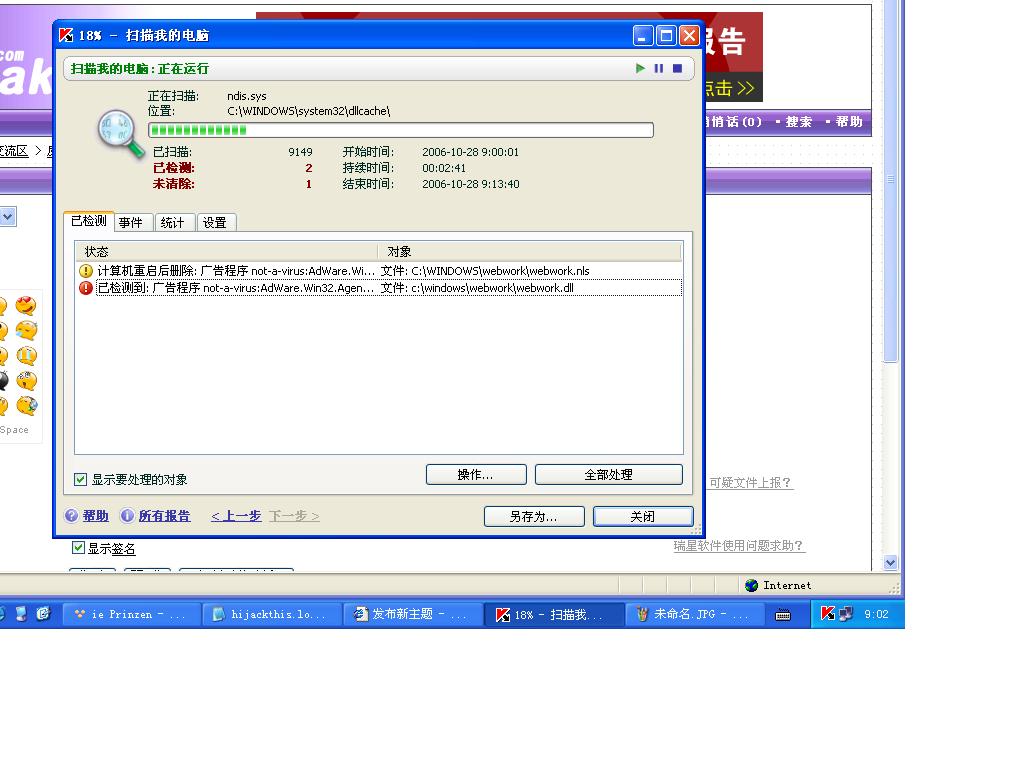
Task: Click the help question mark icon
Action: pos(71,516)
